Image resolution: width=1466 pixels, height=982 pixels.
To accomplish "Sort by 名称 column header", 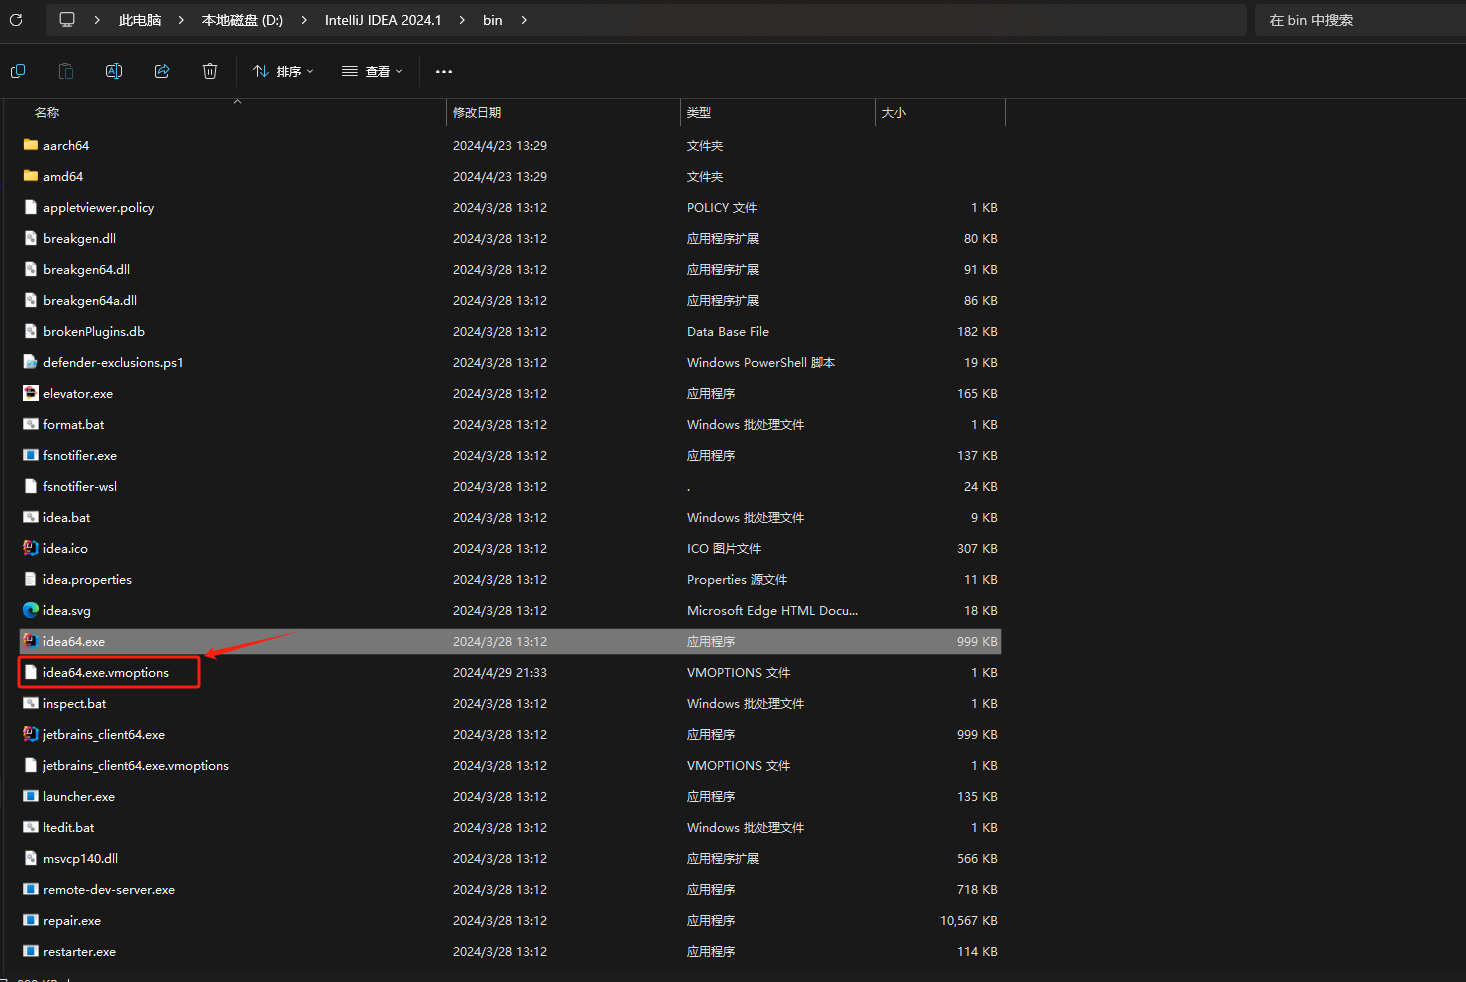I will point(47,113).
